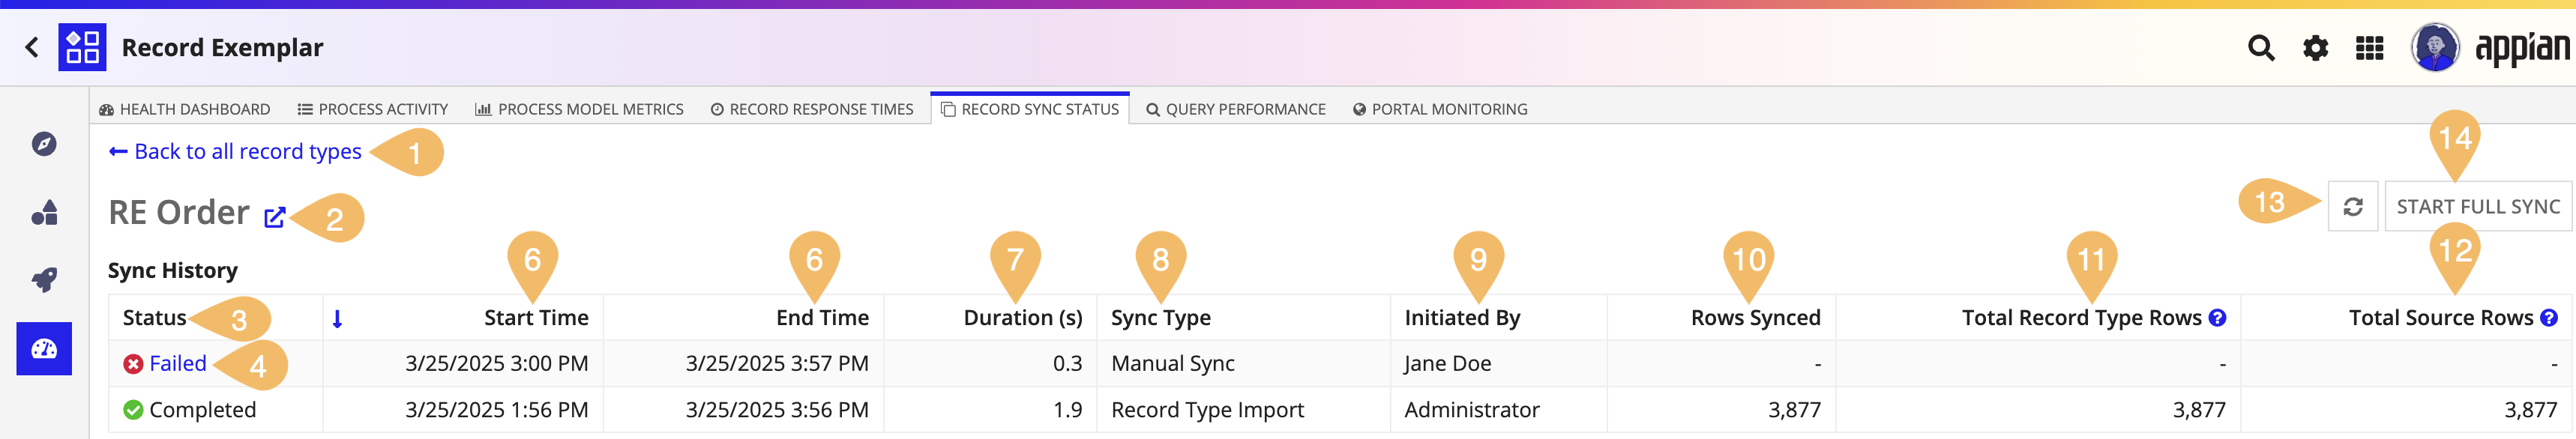The width and height of the screenshot is (2576, 439).
Task: Open RE Order external link icon
Action: (x=274, y=217)
